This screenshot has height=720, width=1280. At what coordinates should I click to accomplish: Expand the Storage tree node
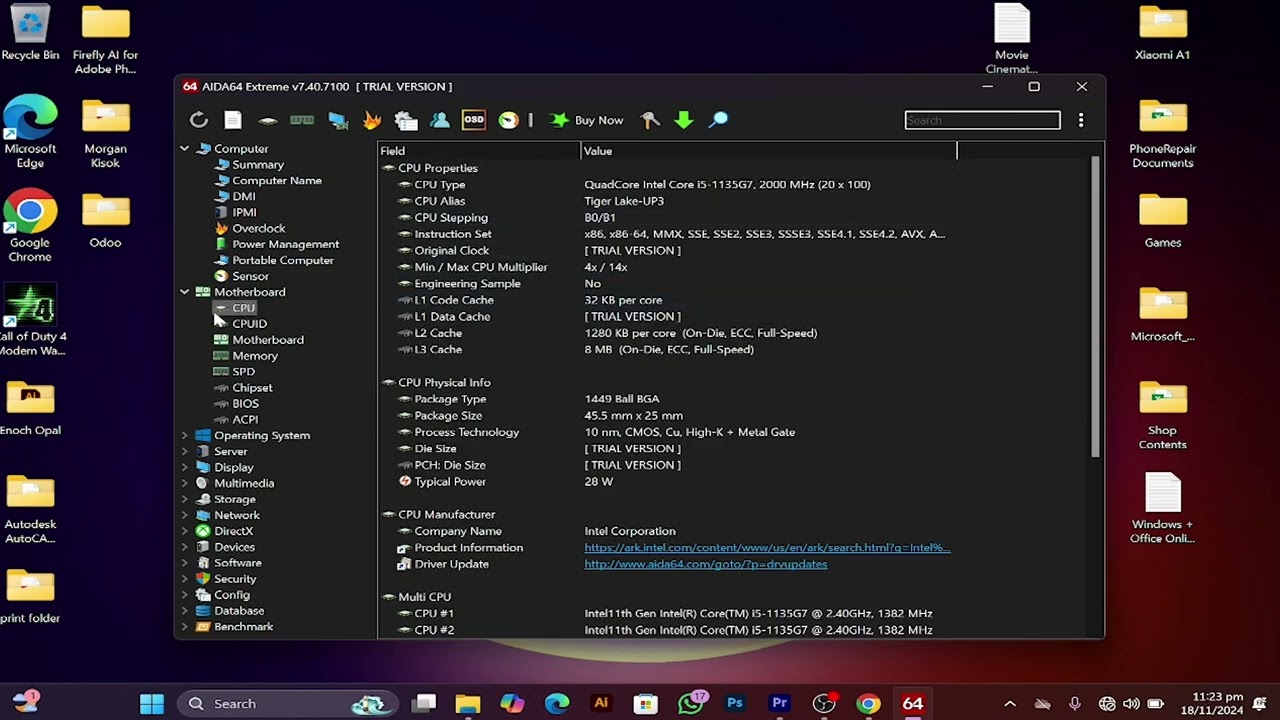coord(184,499)
